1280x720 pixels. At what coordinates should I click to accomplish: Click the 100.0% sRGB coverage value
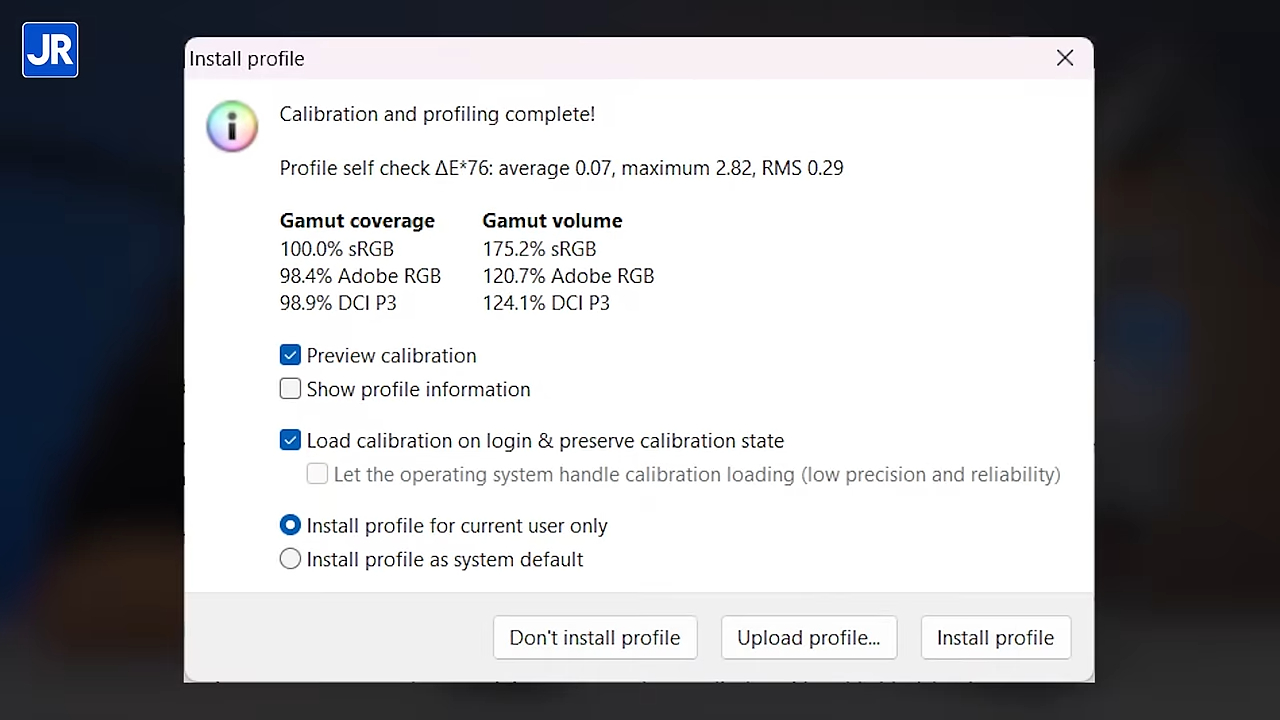[x=337, y=249]
